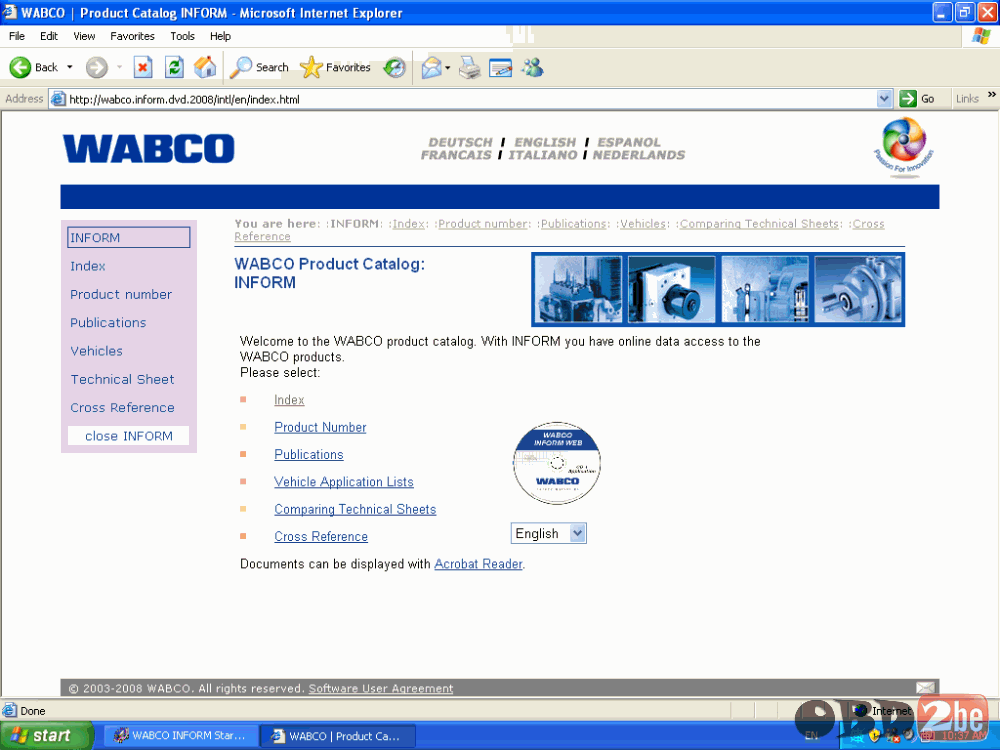Open Publications in the left sidebar
This screenshot has height=750, width=1000.
tap(108, 323)
